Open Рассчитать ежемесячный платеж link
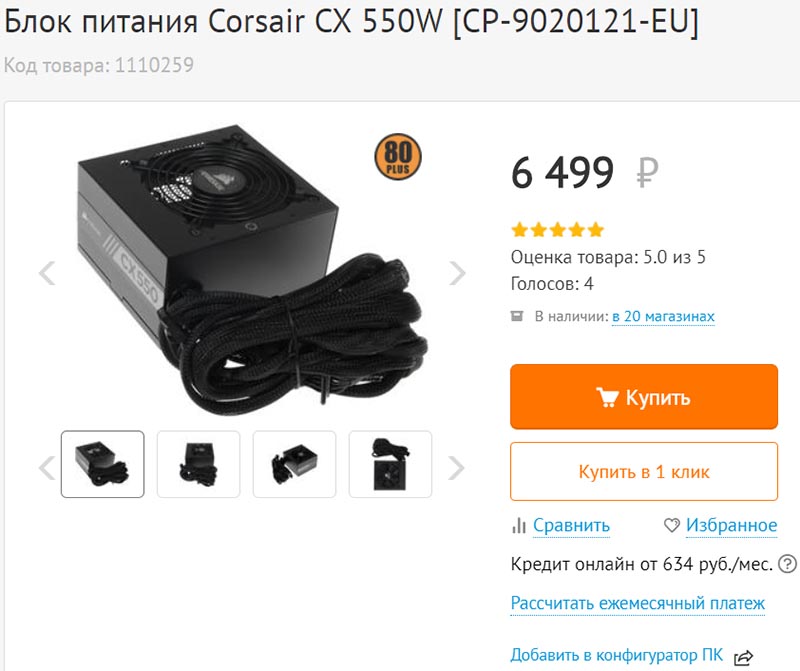 coord(638,603)
